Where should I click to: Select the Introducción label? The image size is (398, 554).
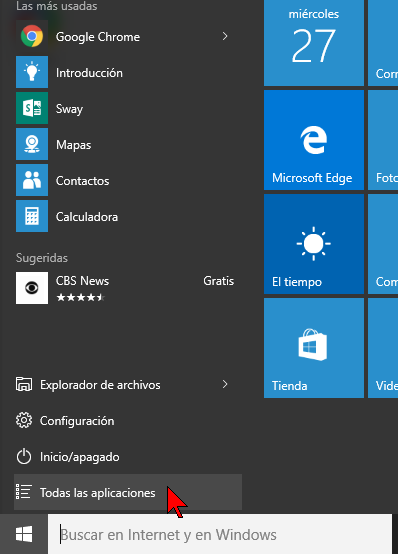click(89, 73)
